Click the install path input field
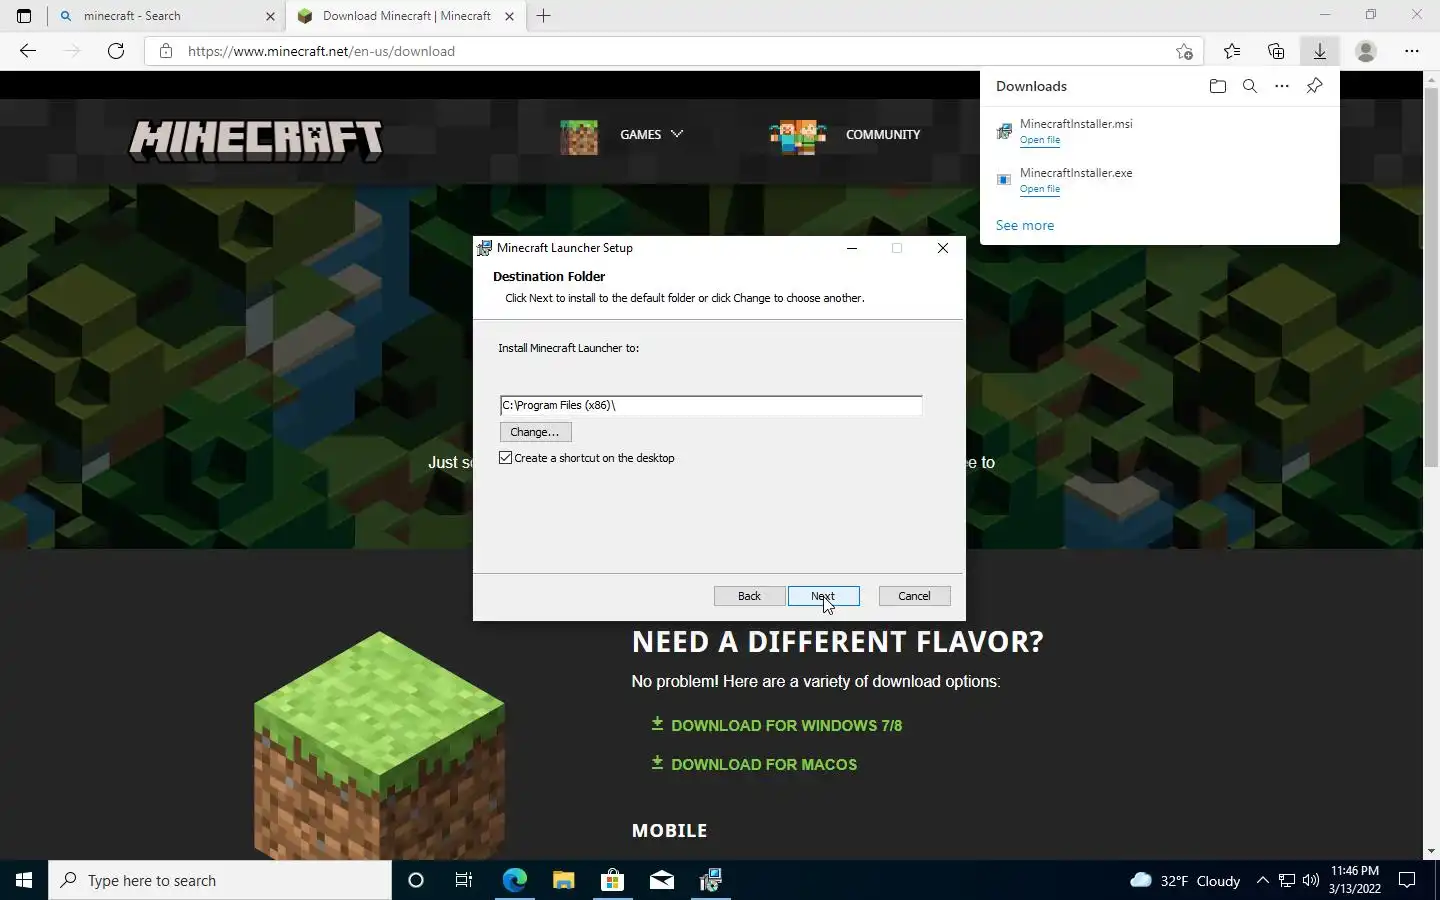1440x900 pixels. [x=711, y=405]
